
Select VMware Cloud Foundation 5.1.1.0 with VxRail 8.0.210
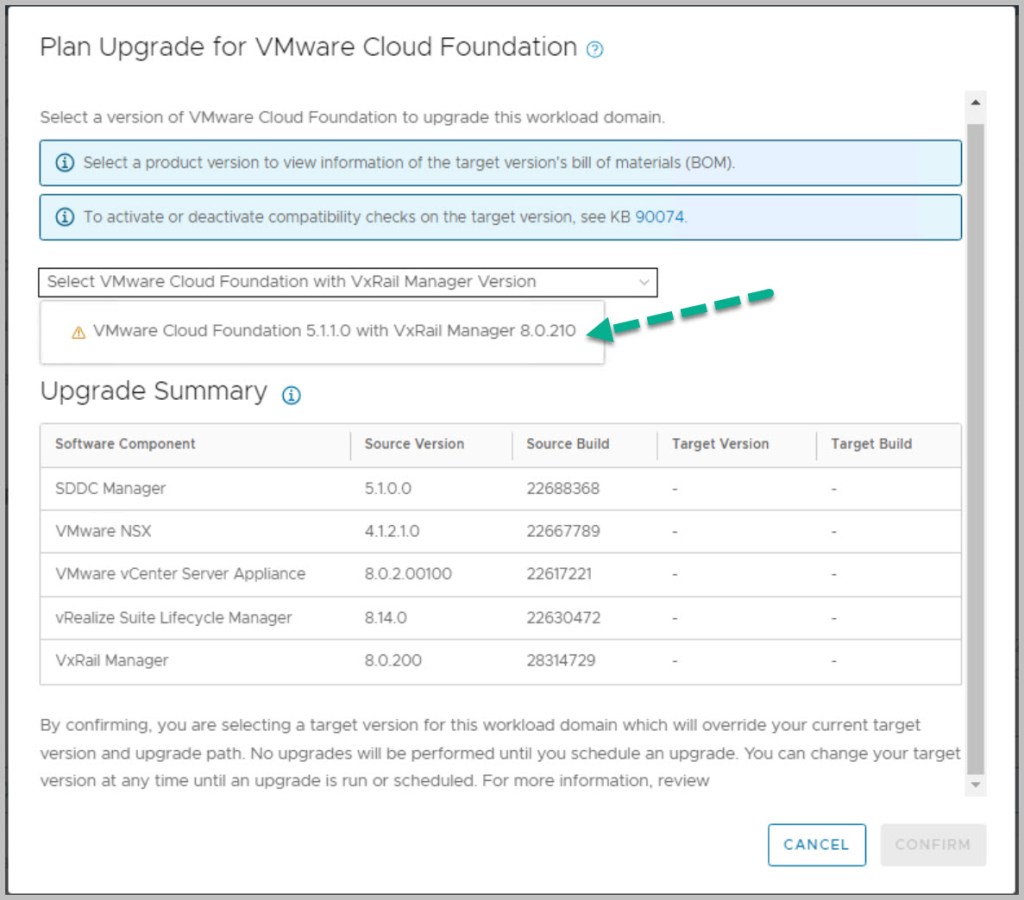click(x=334, y=332)
